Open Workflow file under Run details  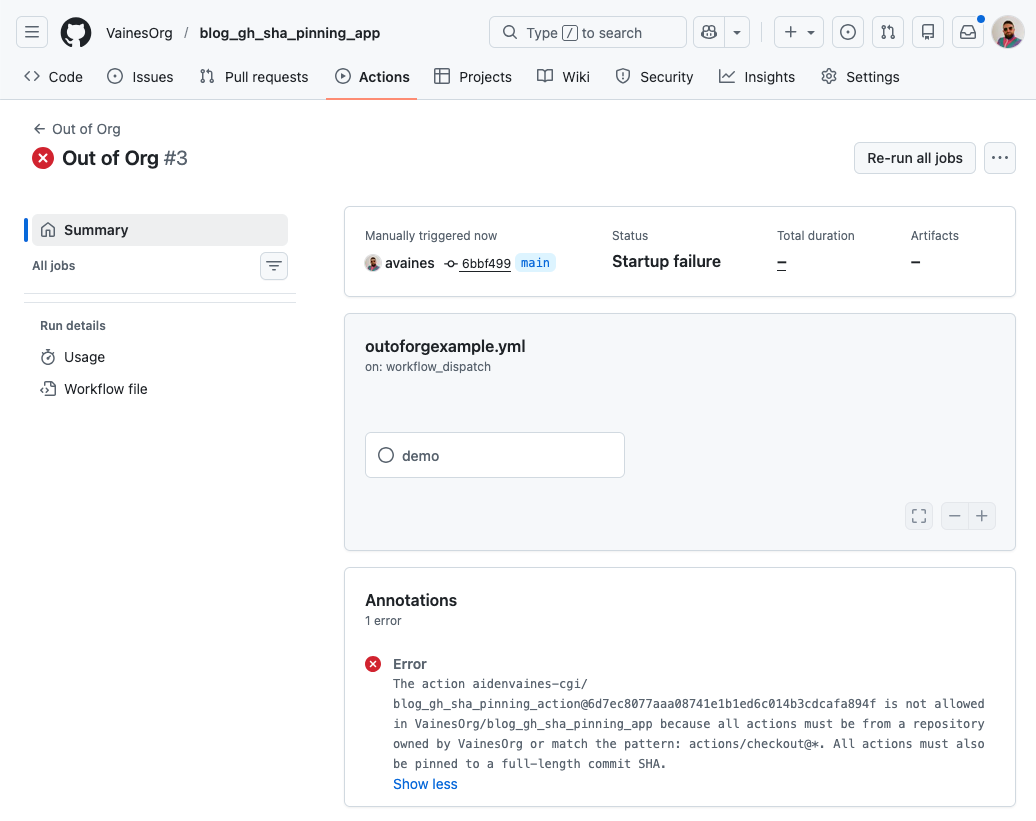94,389
